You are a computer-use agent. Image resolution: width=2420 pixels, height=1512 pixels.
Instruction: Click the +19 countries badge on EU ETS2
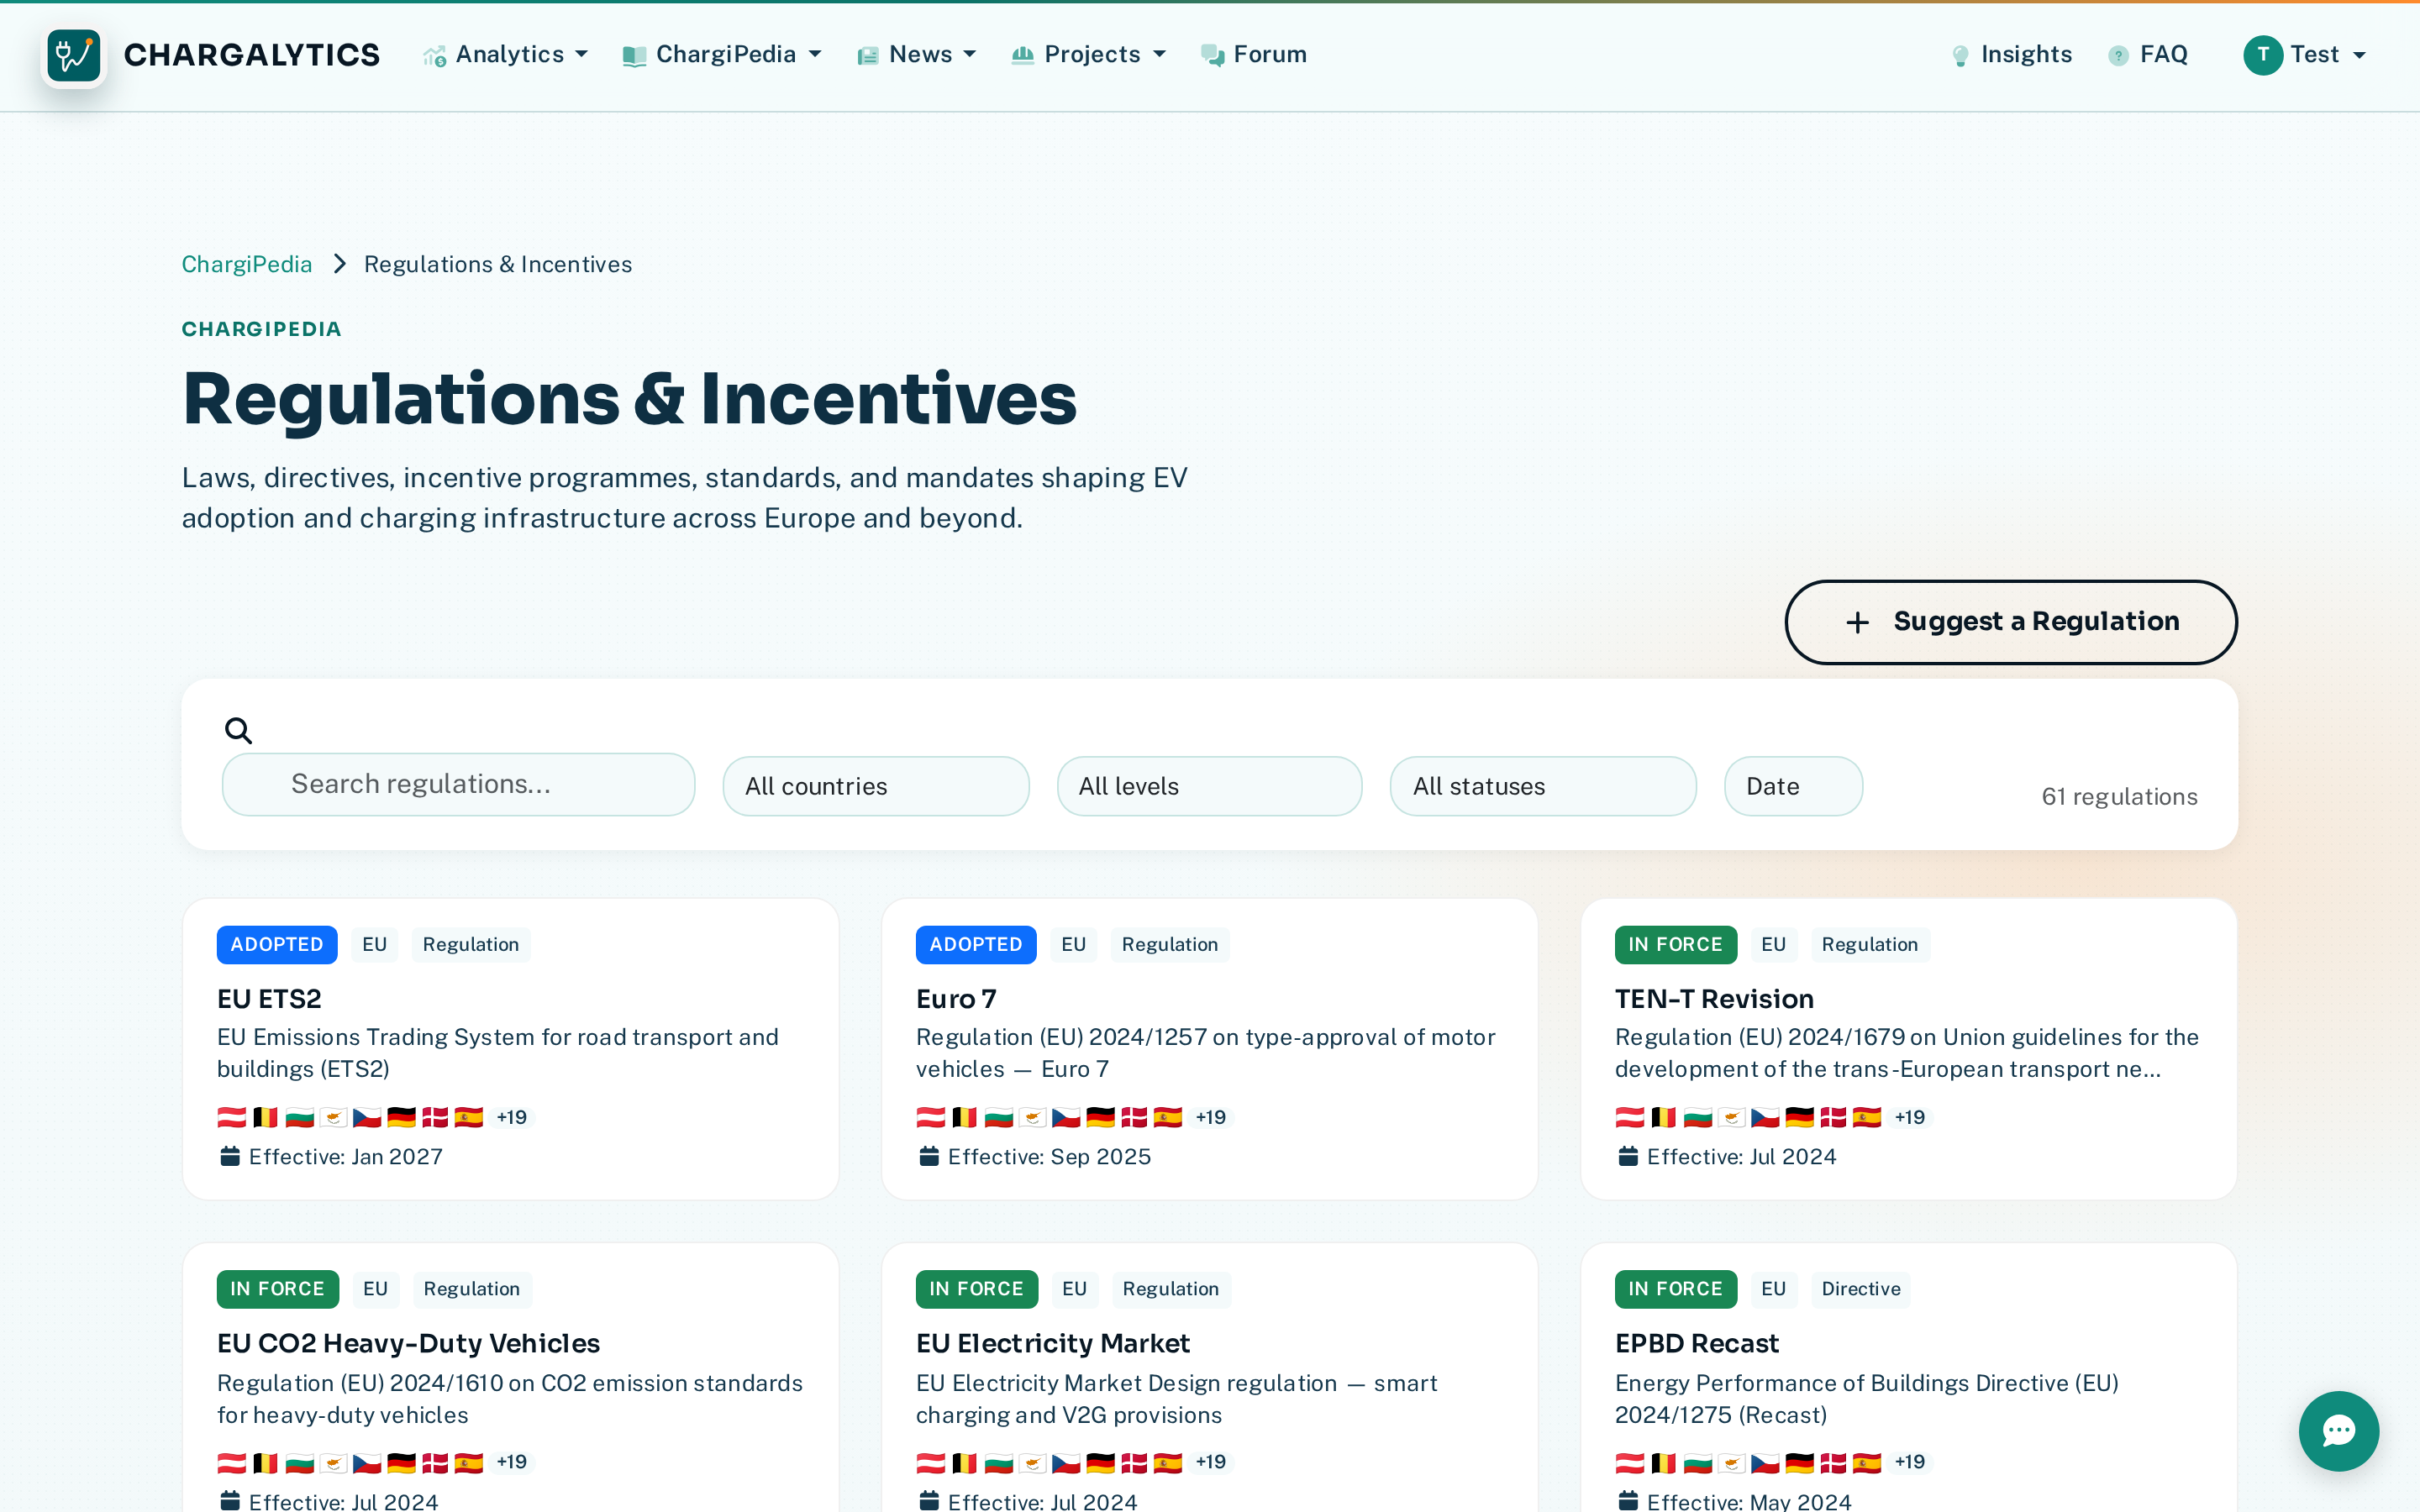512,1117
